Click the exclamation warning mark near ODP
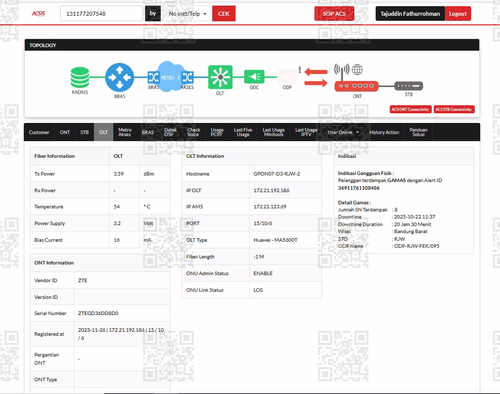 coord(300,70)
